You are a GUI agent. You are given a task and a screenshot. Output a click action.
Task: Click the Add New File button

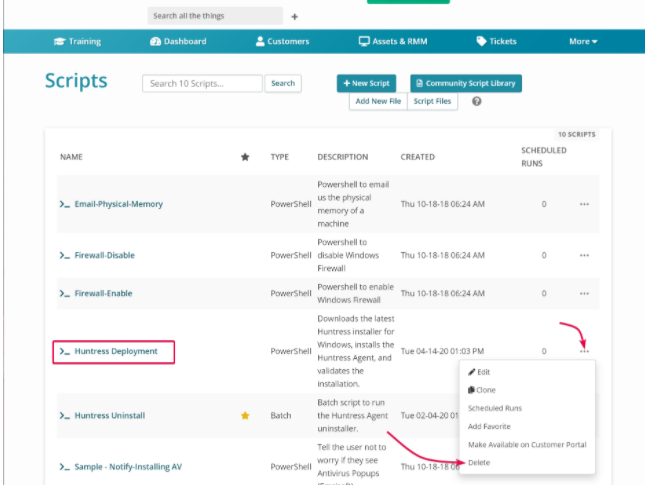click(378, 101)
